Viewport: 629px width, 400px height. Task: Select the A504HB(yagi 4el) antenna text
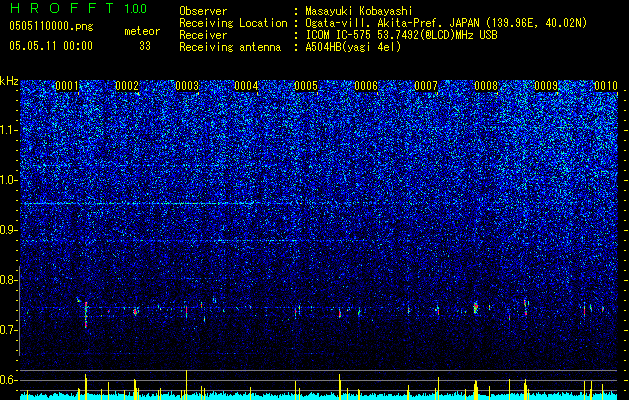click(x=353, y=47)
